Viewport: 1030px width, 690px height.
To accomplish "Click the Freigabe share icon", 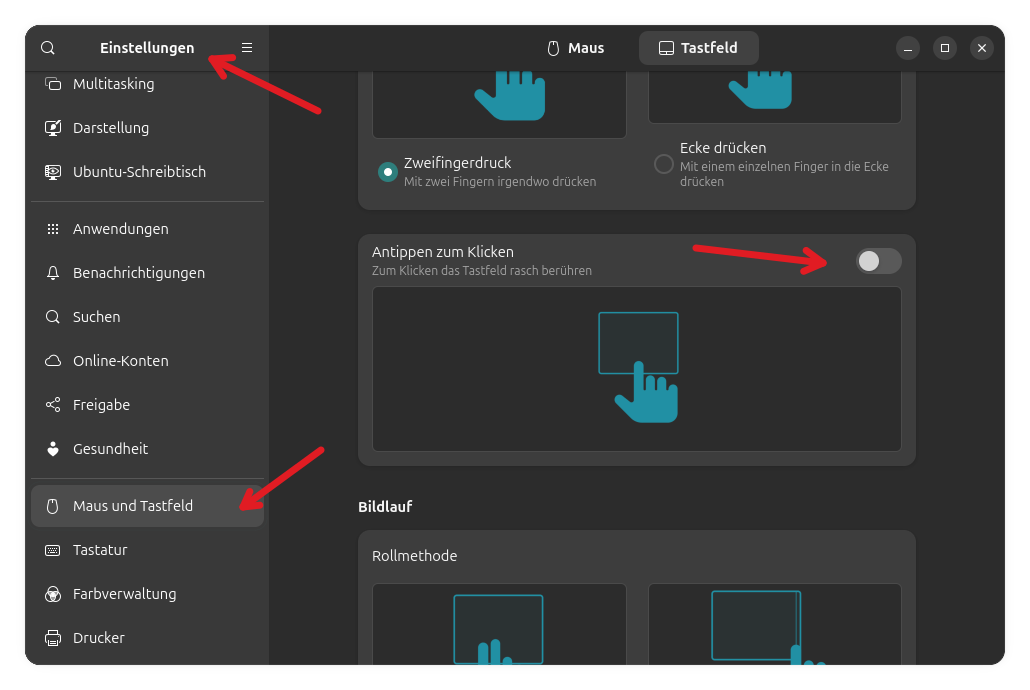I will pyautogui.click(x=53, y=405).
